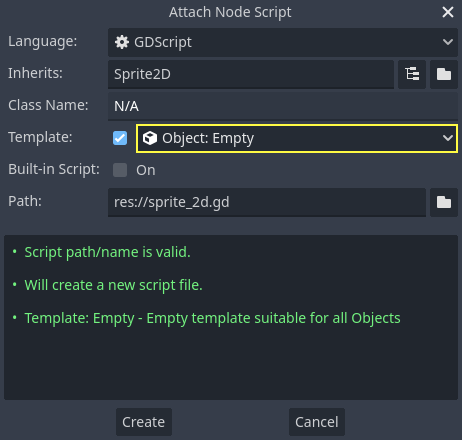Click the Class Name N/A field
This screenshot has width=462, height=440.
pyautogui.click(x=283, y=106)
